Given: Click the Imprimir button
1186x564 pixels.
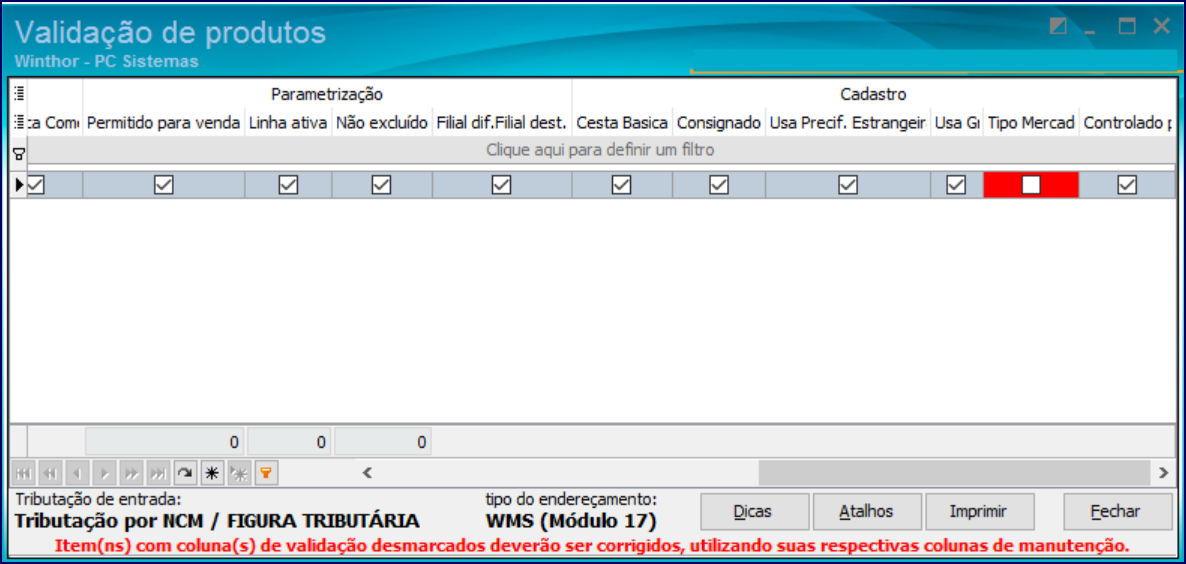Looking at the screenshot, I should (979, 512).
